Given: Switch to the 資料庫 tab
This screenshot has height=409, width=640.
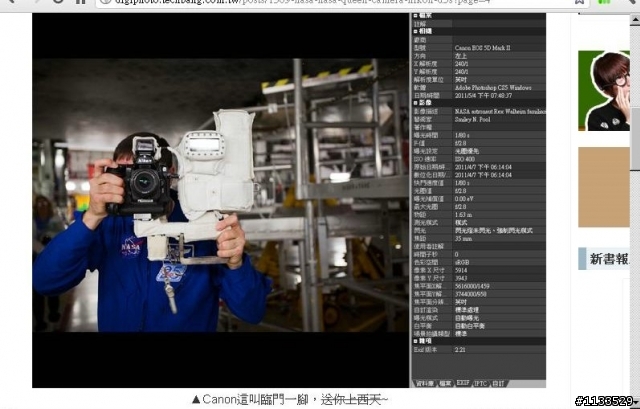Looking at the screenshot, I should pos(425,383).
